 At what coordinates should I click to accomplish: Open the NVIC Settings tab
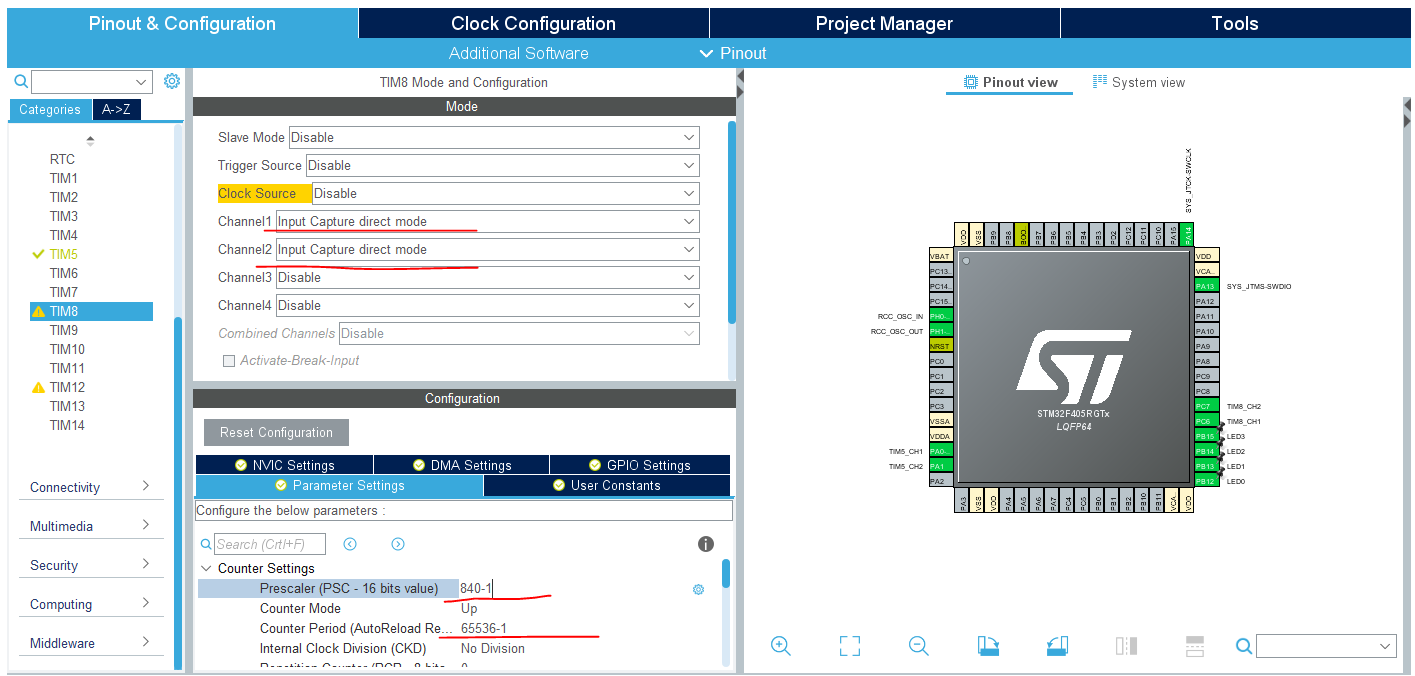click(x=284, y=465)
